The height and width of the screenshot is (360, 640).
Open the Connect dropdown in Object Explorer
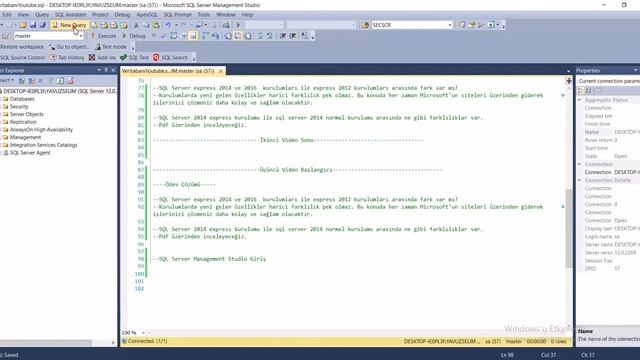tap(7, 80)
